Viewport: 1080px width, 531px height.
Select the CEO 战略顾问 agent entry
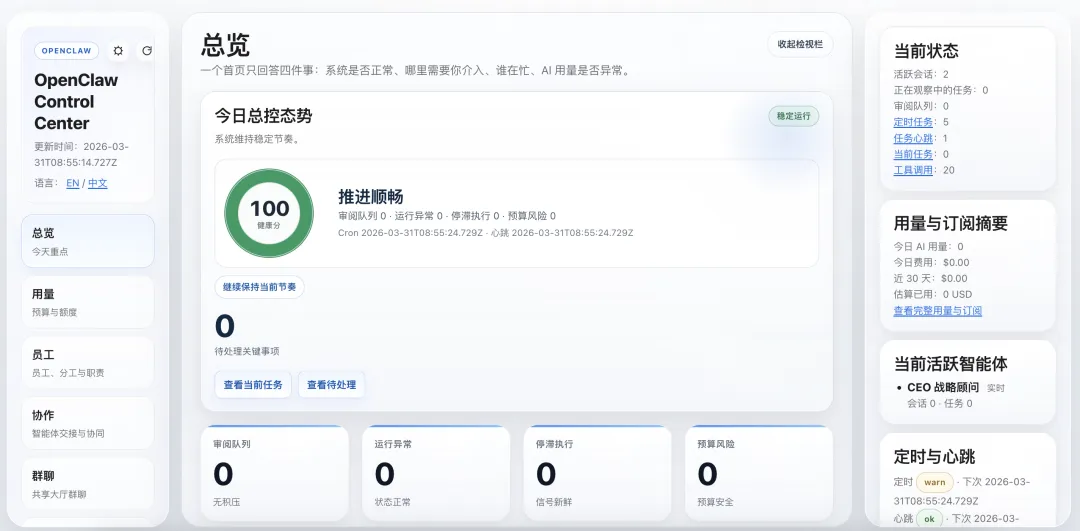[942, 388]
